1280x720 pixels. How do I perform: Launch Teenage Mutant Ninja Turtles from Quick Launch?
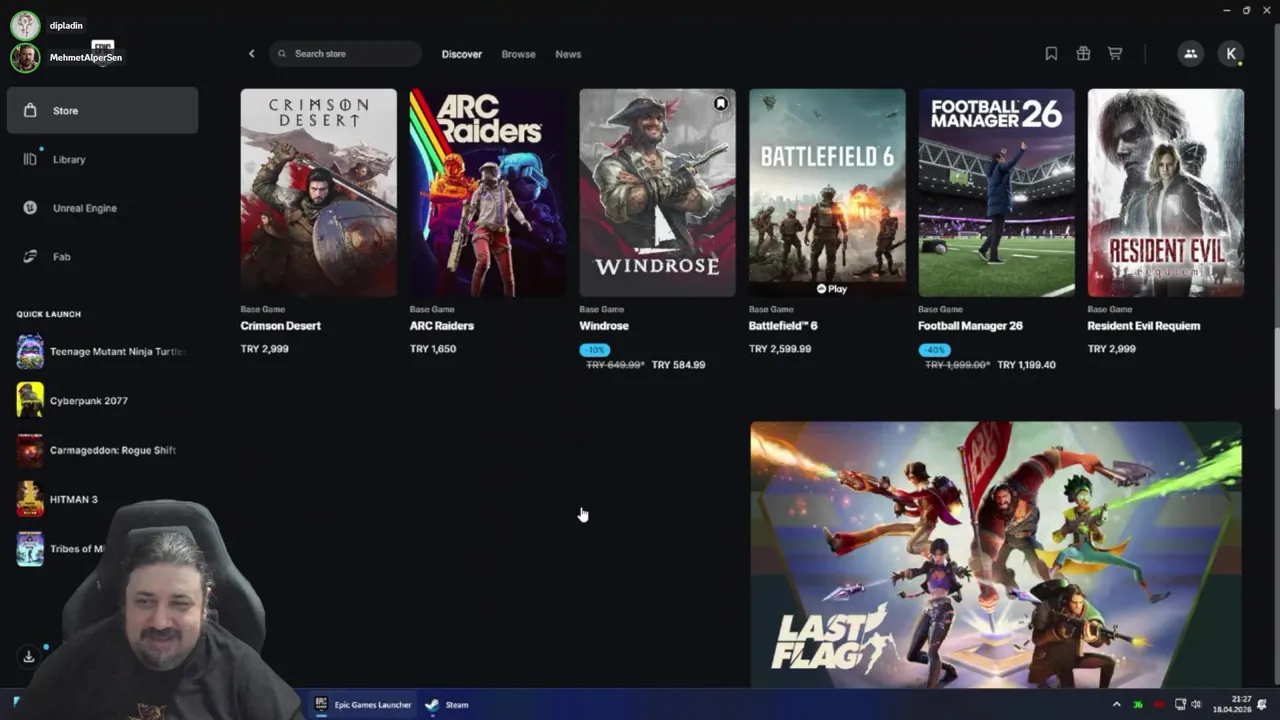(x=102, y=351)
